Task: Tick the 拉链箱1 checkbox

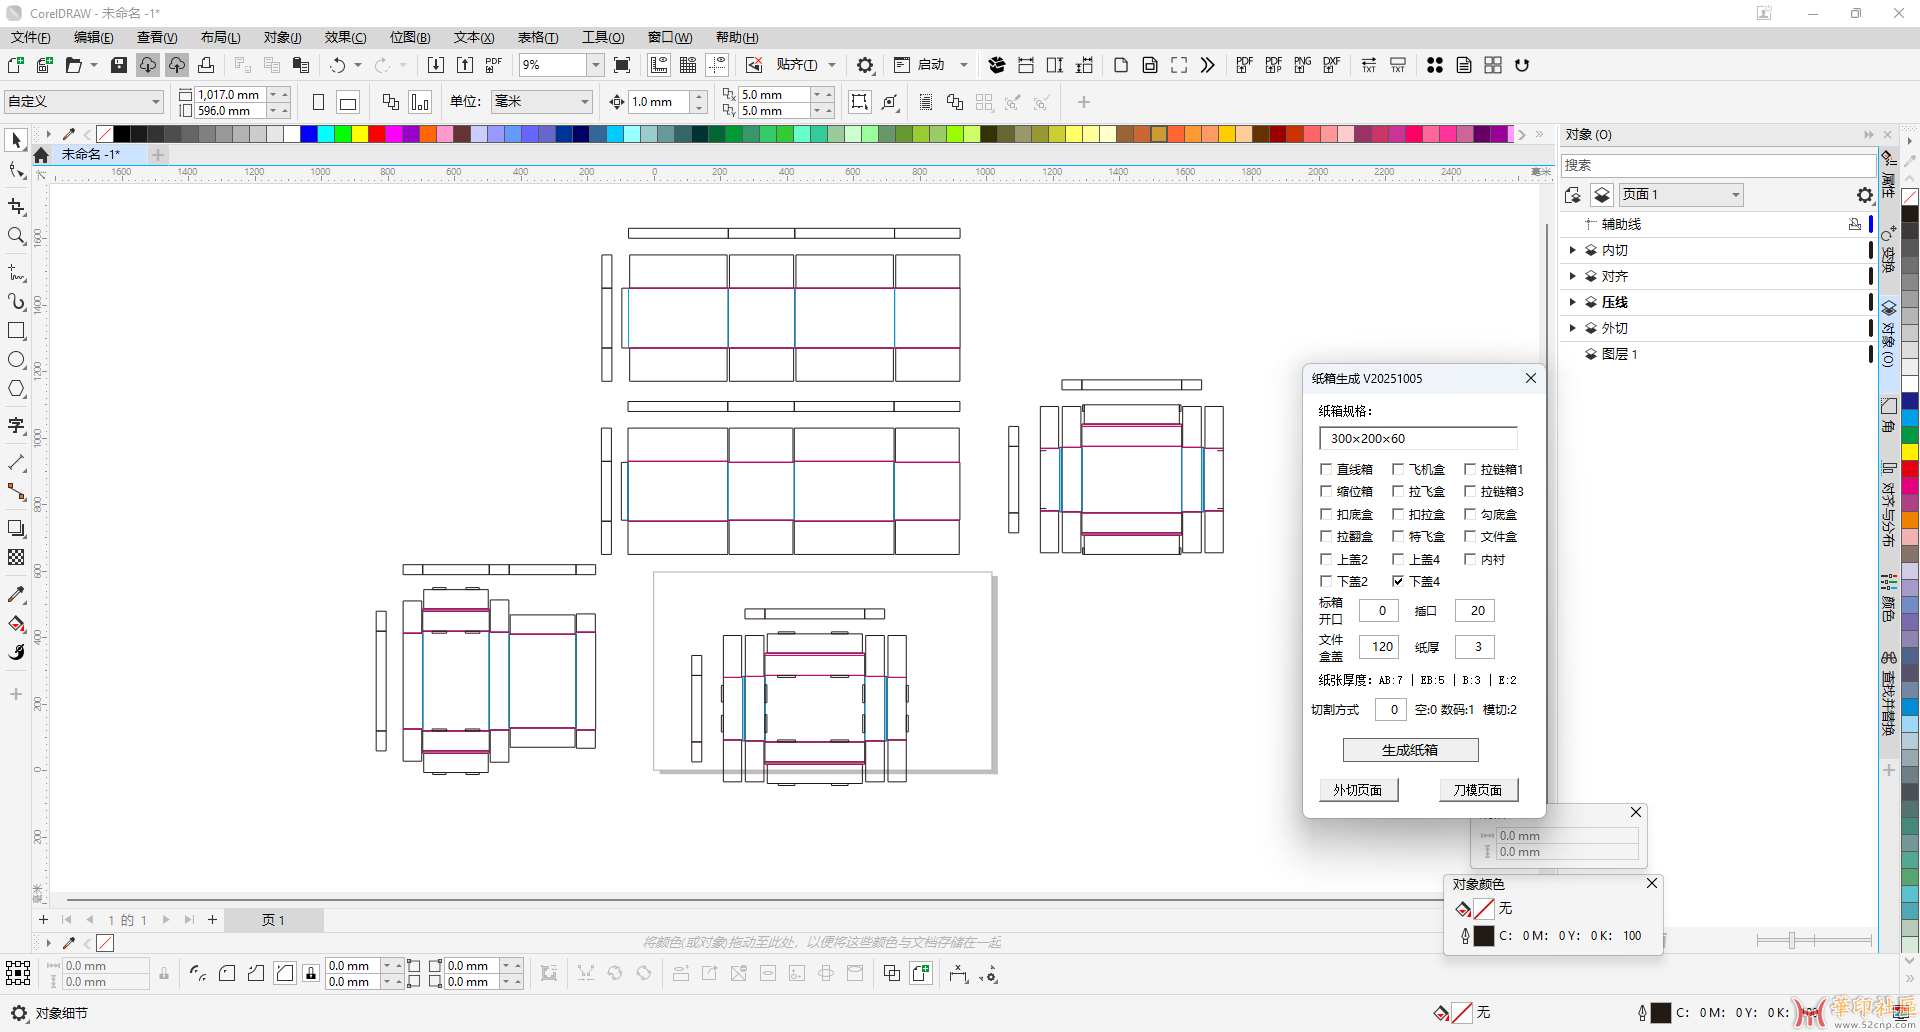Action: pyautogui.click(x=1470, y=469)
